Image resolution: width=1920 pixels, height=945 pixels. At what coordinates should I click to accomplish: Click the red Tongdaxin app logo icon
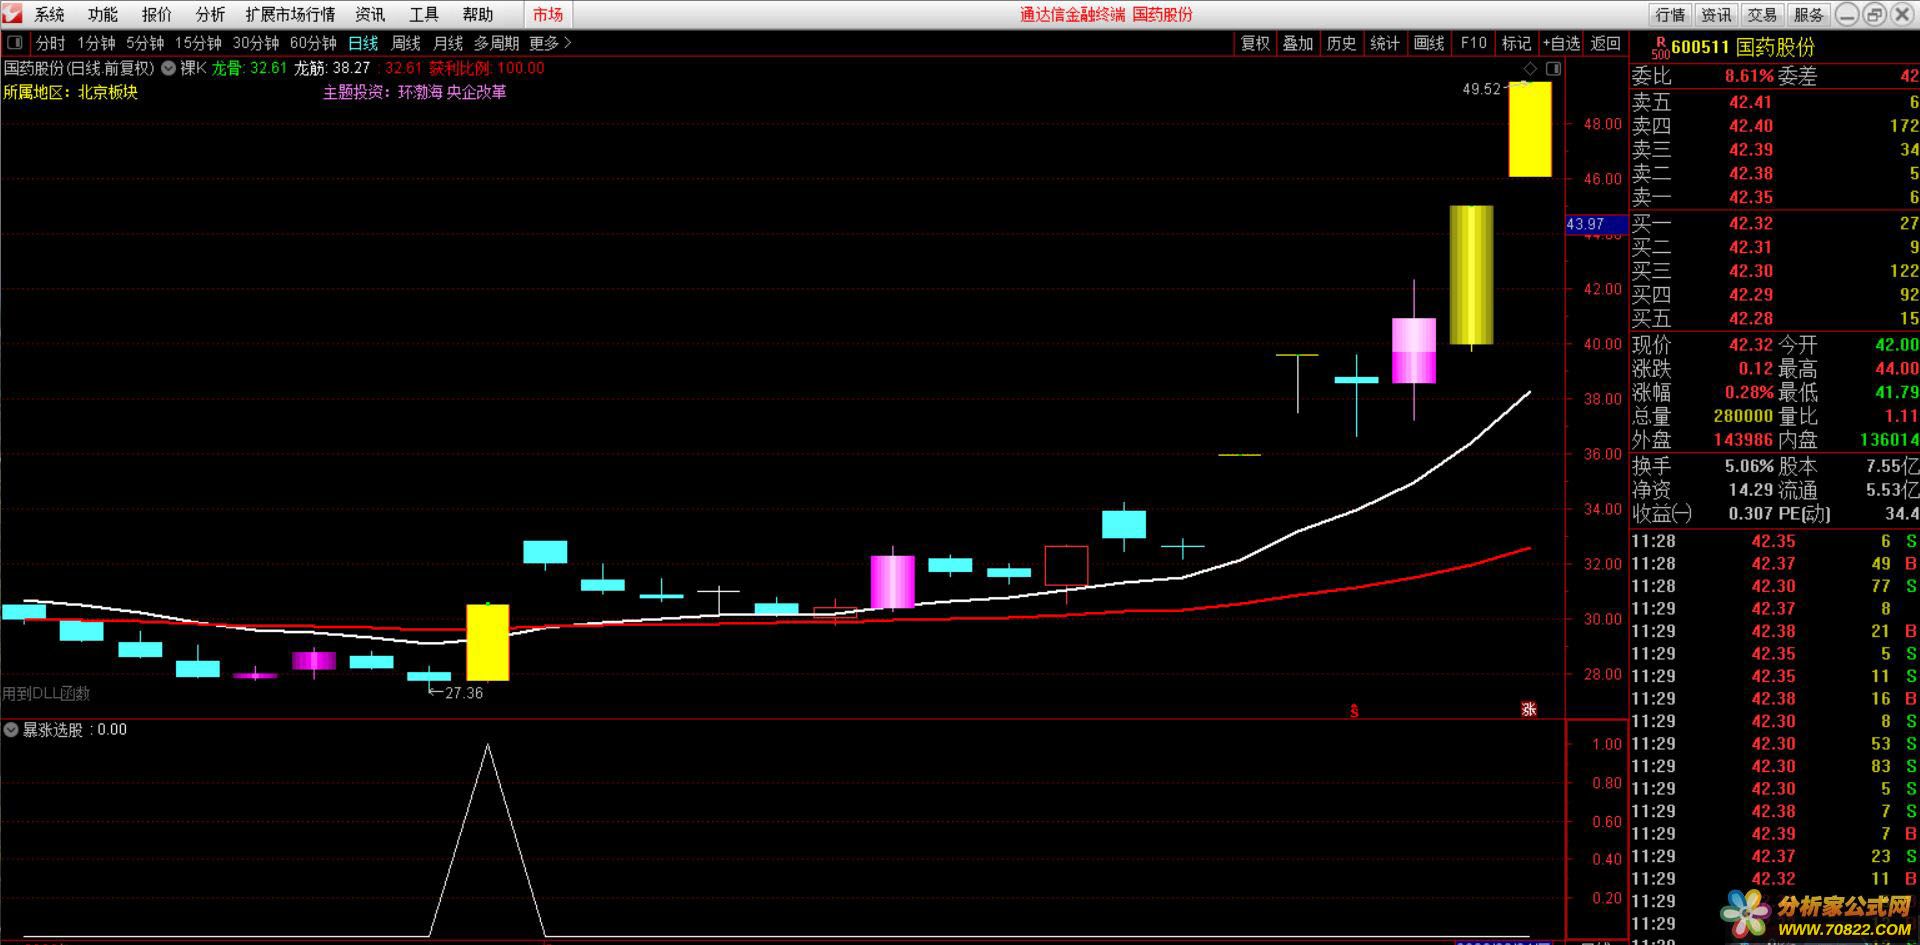[x=11, y=14]
